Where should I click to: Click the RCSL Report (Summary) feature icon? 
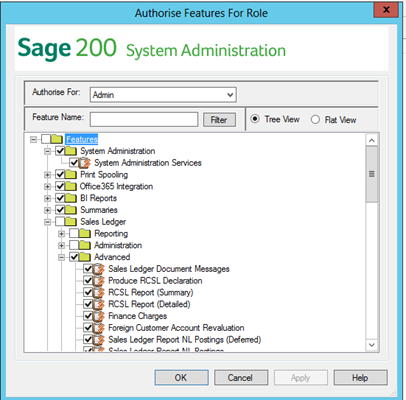pyautogui.click(x=99, y=292)
